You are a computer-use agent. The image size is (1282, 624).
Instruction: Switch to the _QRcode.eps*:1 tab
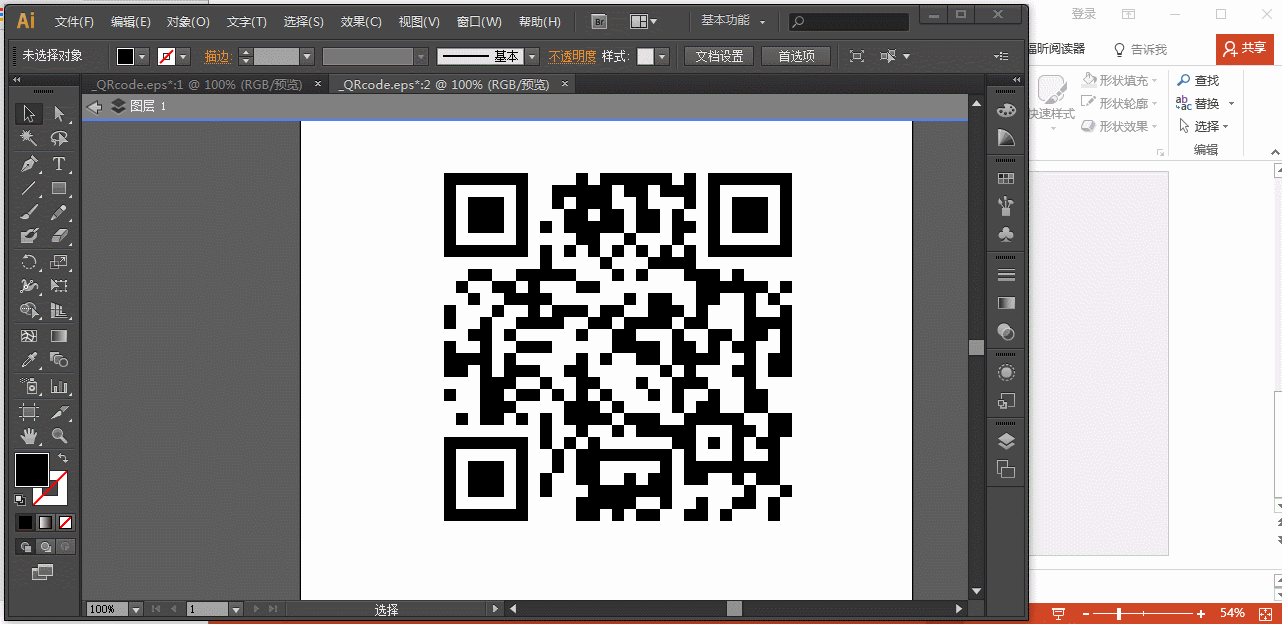tap(196, 85)
